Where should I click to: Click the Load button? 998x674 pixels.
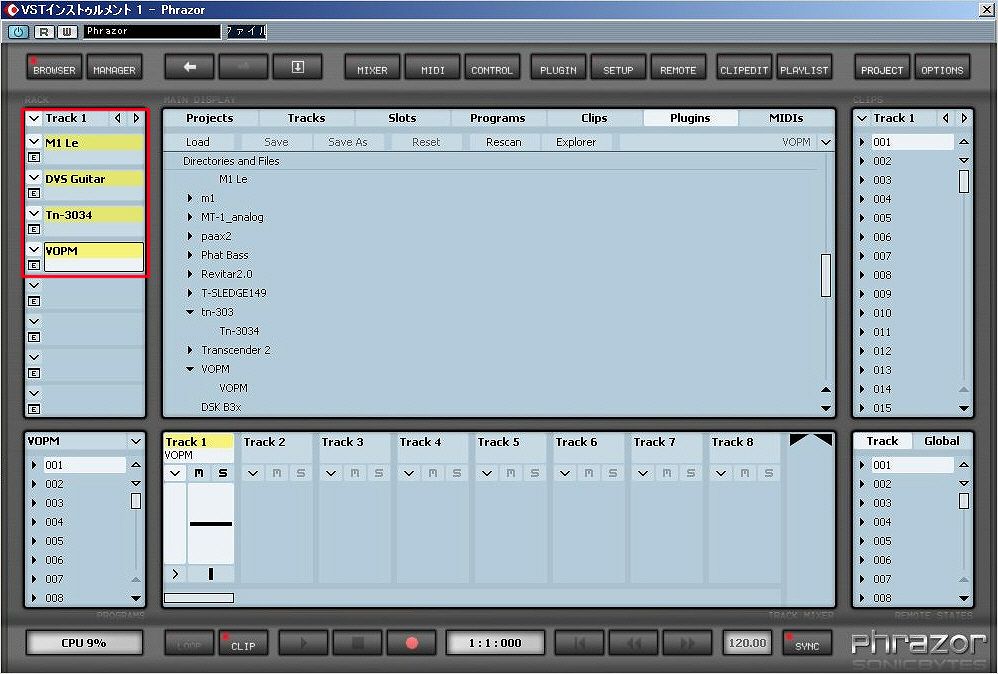[x=197, y=142]
